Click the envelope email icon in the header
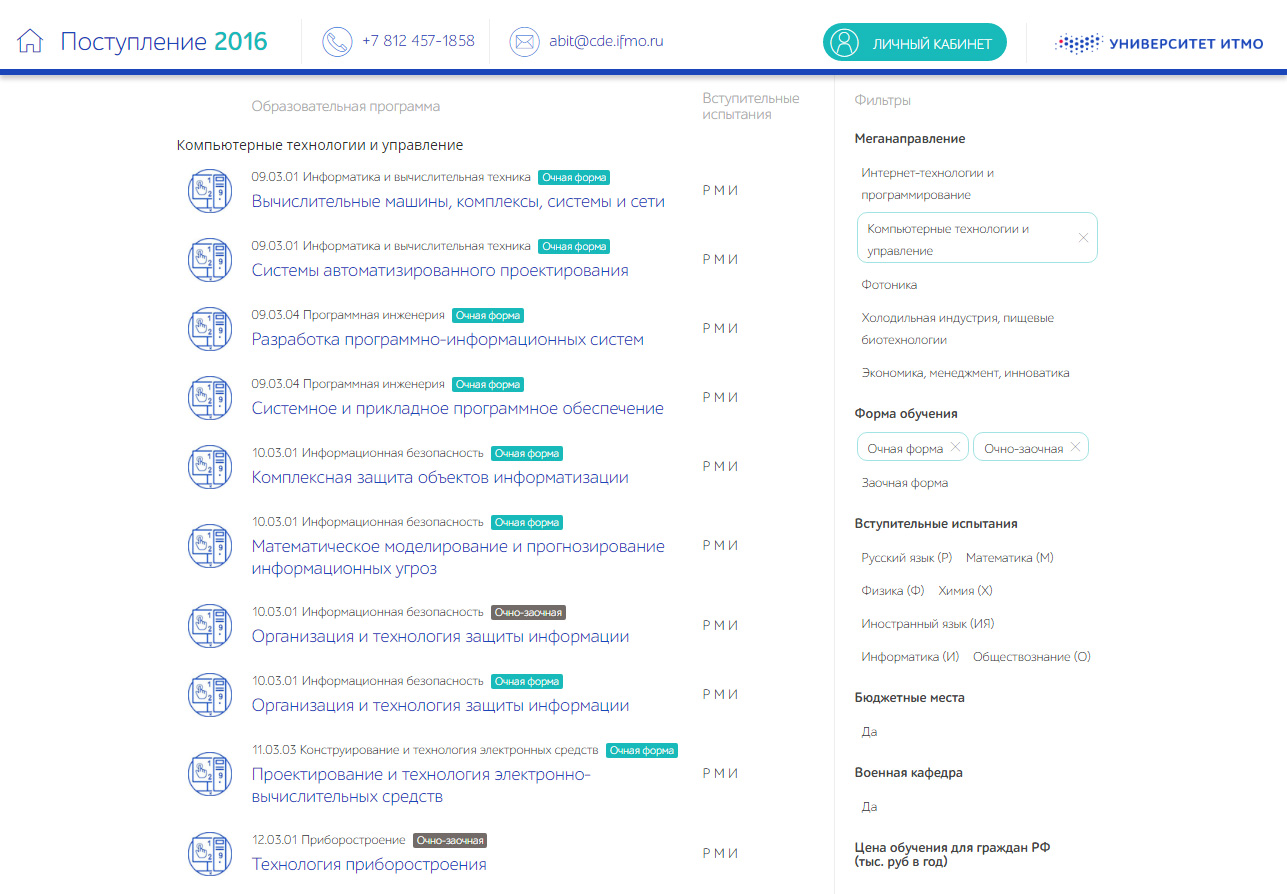Image resolution: width=1287 pixels, height=894 pixels. pyautogui.click(x=524, y=42)
